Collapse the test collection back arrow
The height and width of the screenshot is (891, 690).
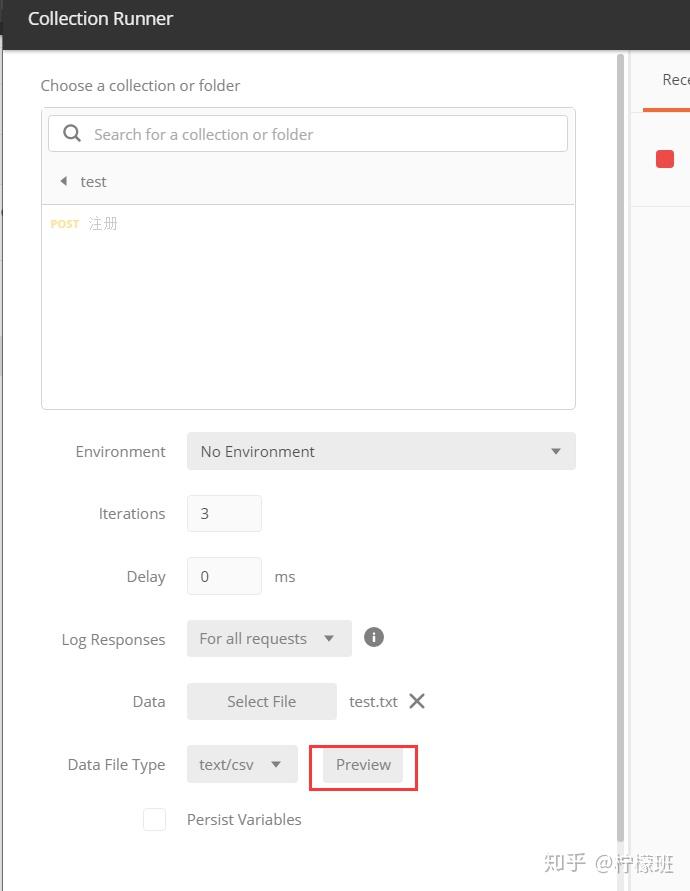(64, 181)
